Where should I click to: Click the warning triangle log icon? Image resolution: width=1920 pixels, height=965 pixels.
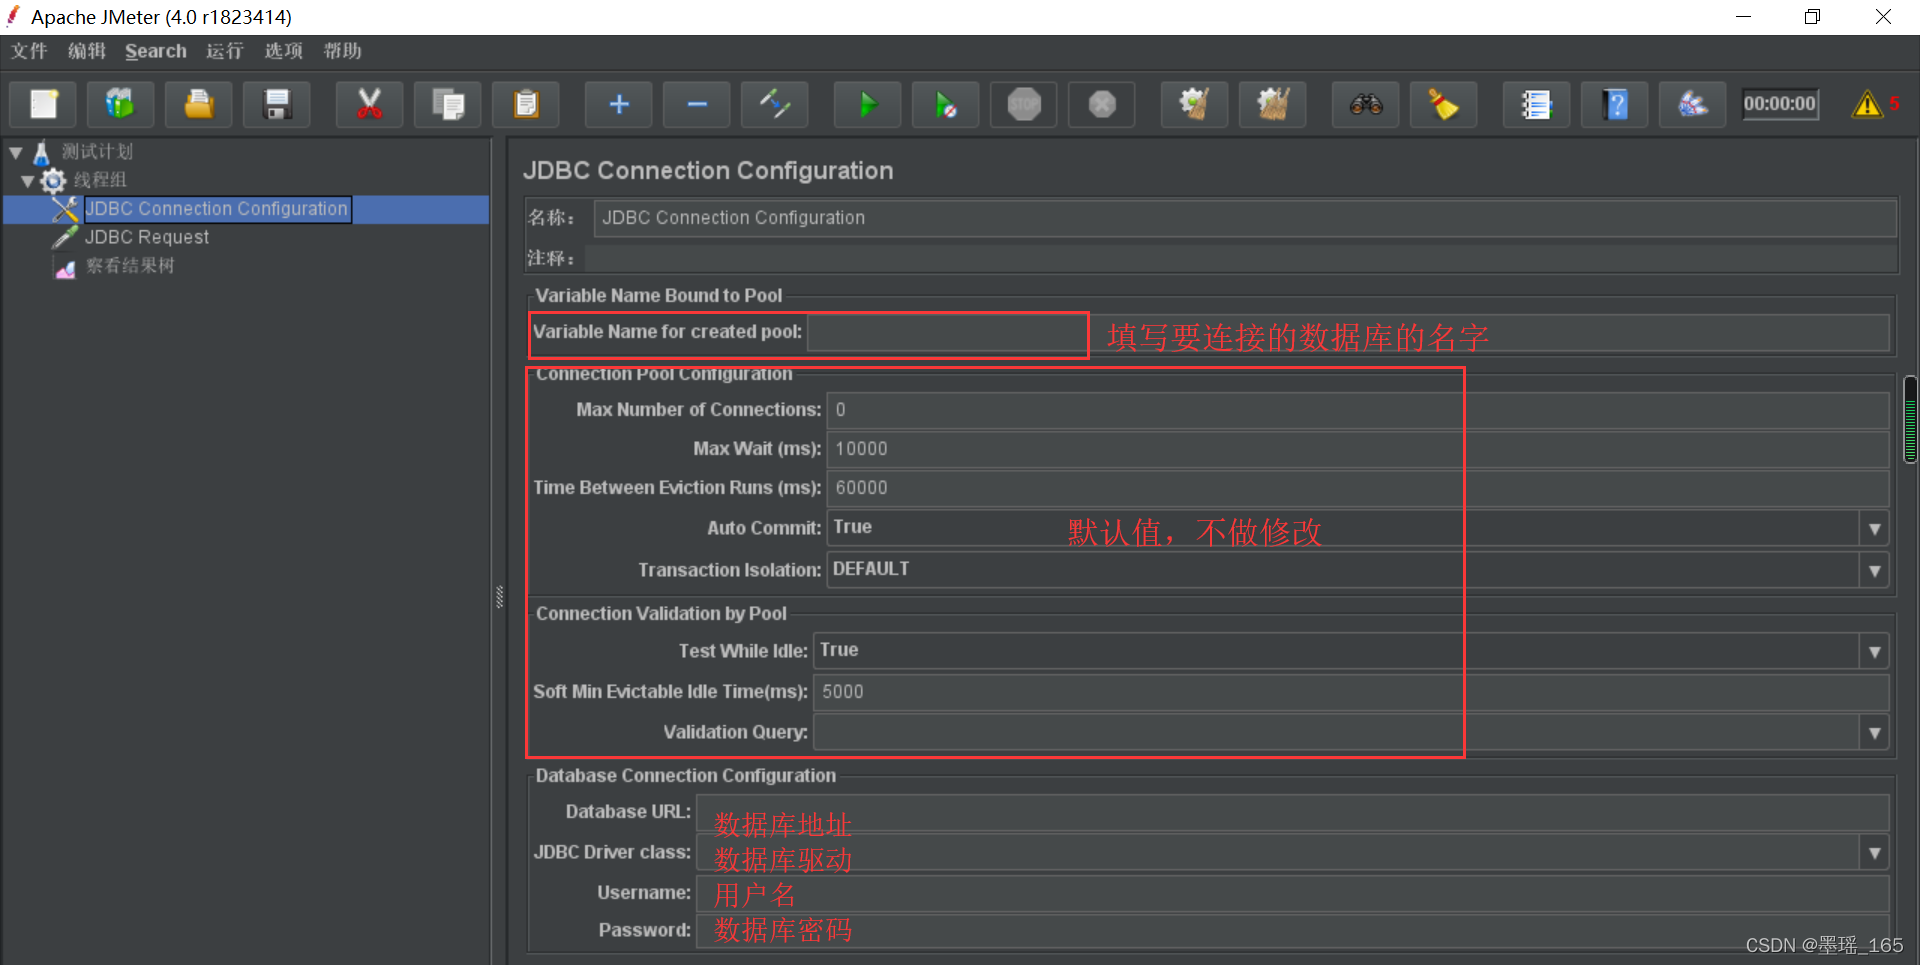1866,104
